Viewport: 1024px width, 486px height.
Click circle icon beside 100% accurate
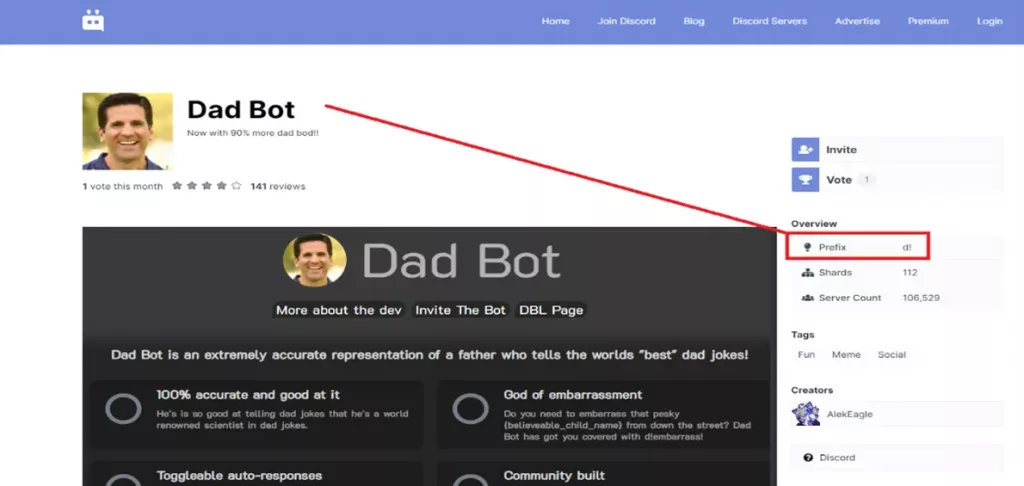(x=123, y=410)
